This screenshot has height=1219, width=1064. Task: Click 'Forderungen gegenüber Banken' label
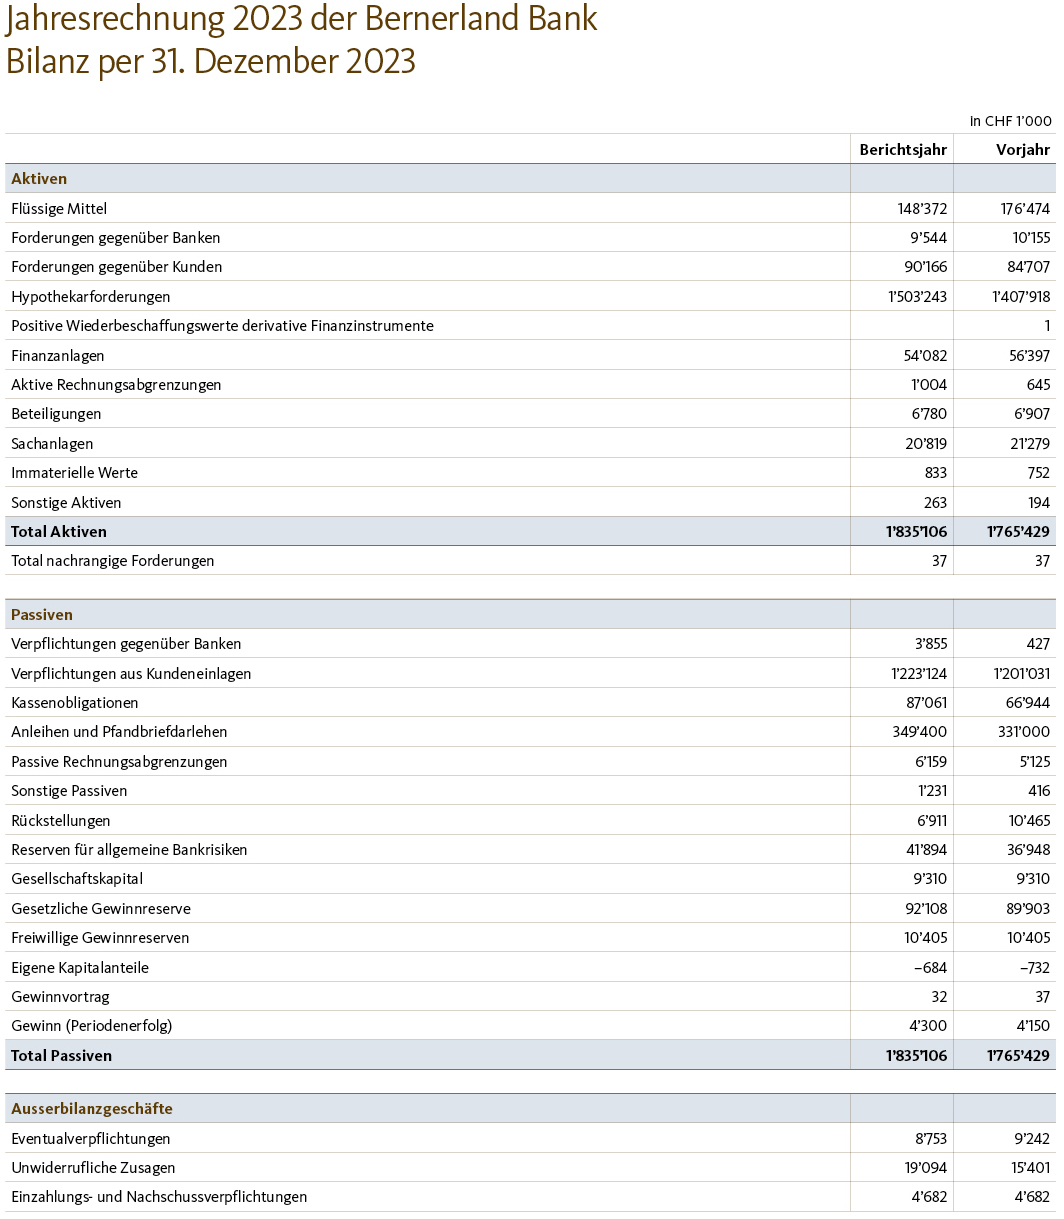point(116,238)
